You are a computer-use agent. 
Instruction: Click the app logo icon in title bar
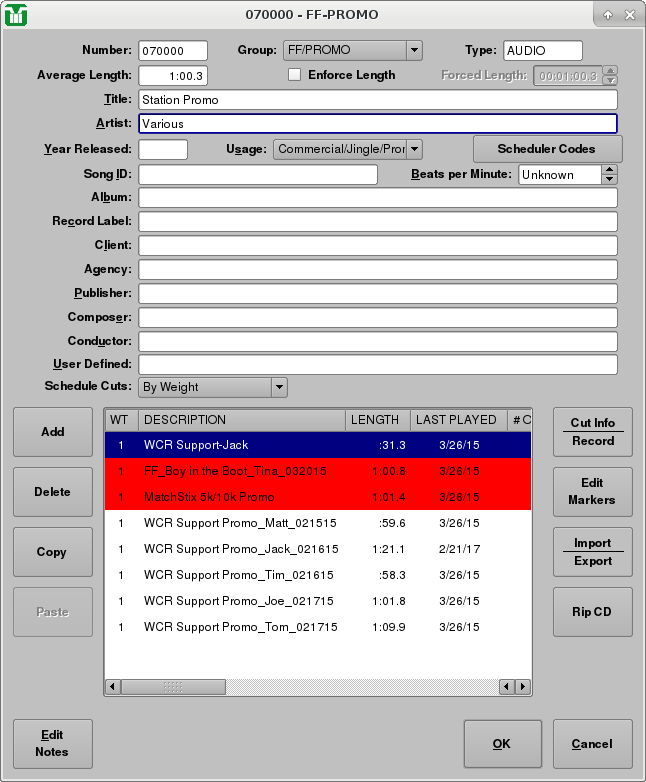16,15
